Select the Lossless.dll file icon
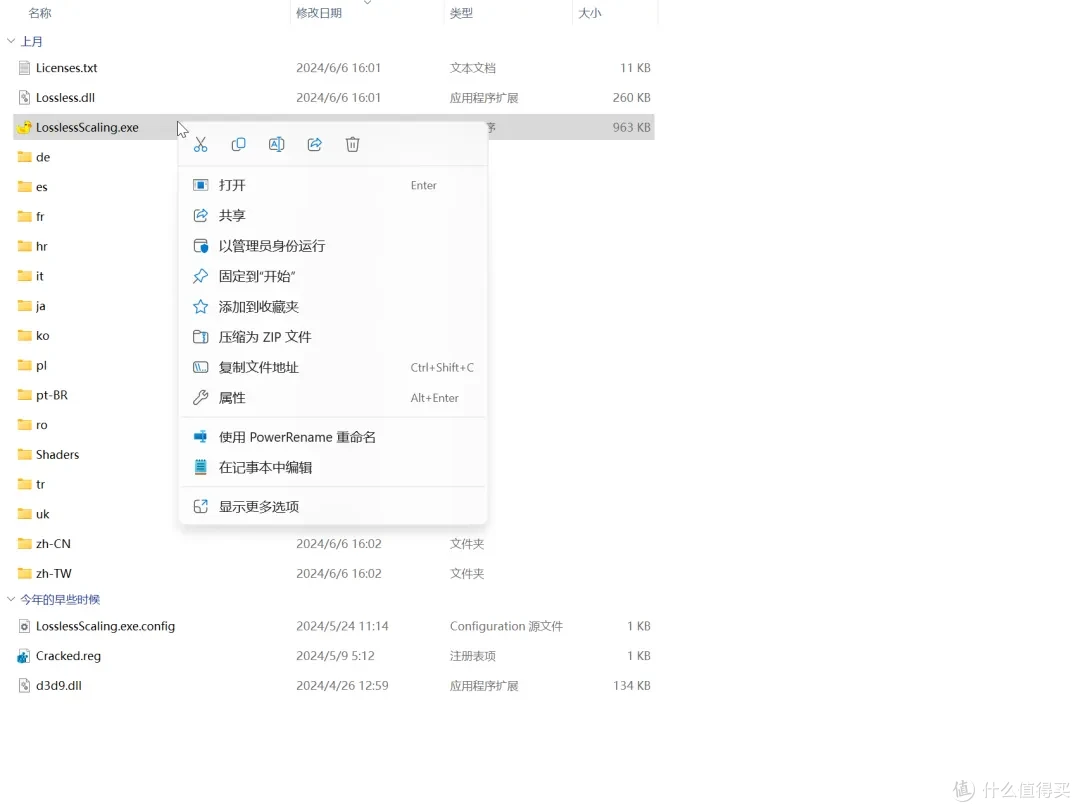Screen dimensions: 1080x812 click(x=24, y=97)
